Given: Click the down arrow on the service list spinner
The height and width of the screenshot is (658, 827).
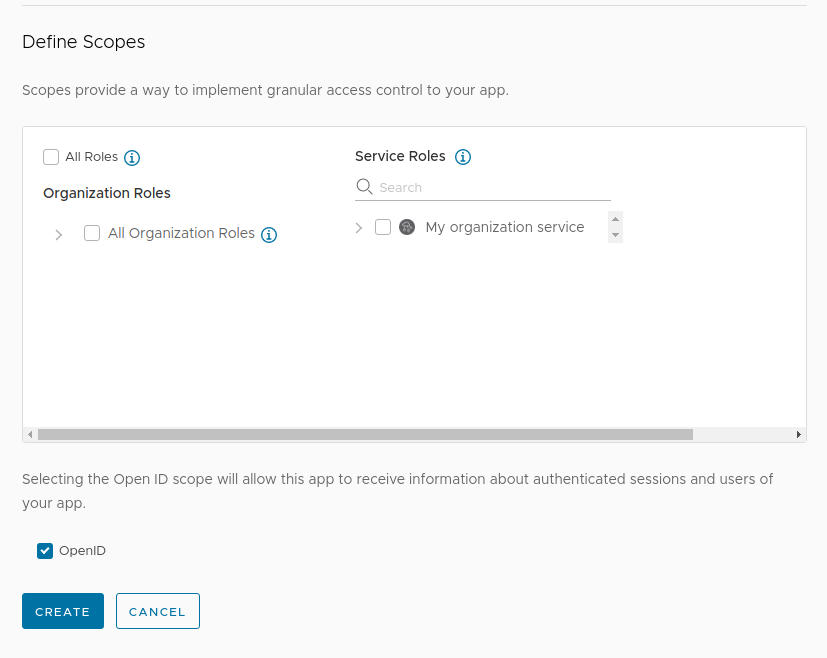Looking at the screenshot, I should coord(614,235).
